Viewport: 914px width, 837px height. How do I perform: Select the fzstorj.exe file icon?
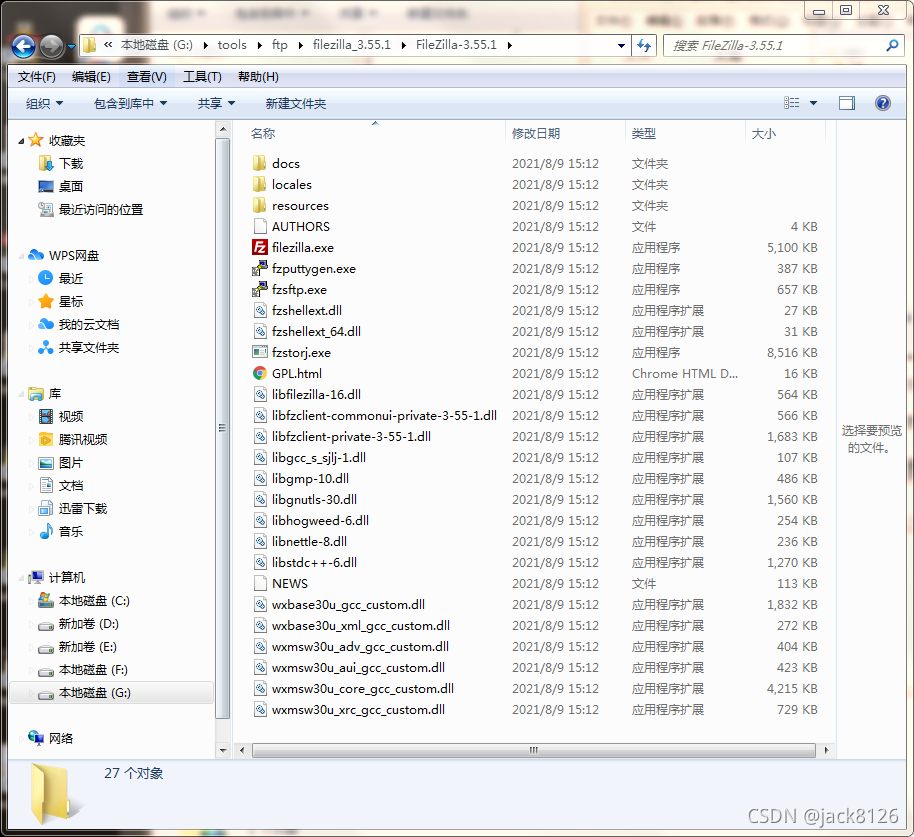tap(259, 352)
